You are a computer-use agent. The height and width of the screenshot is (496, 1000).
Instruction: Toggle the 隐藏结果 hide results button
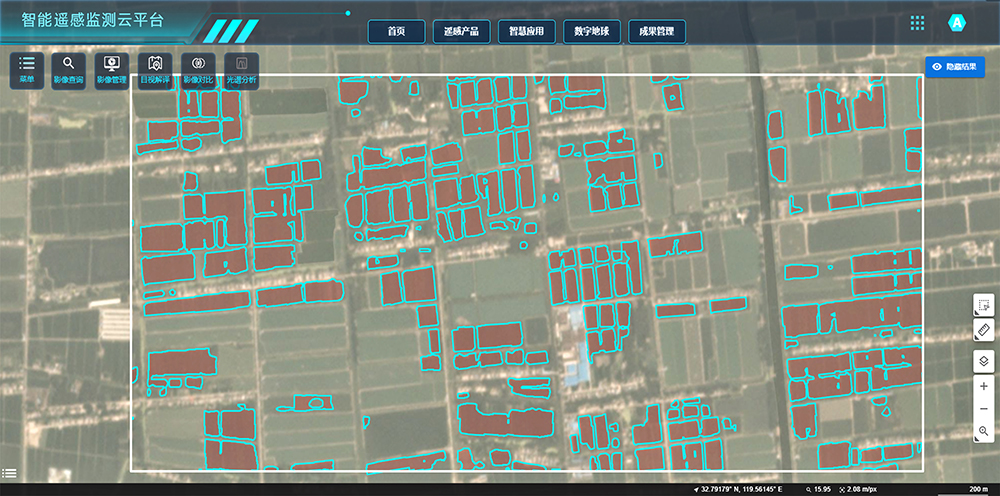pyautogui.click(x=956, y=66)
